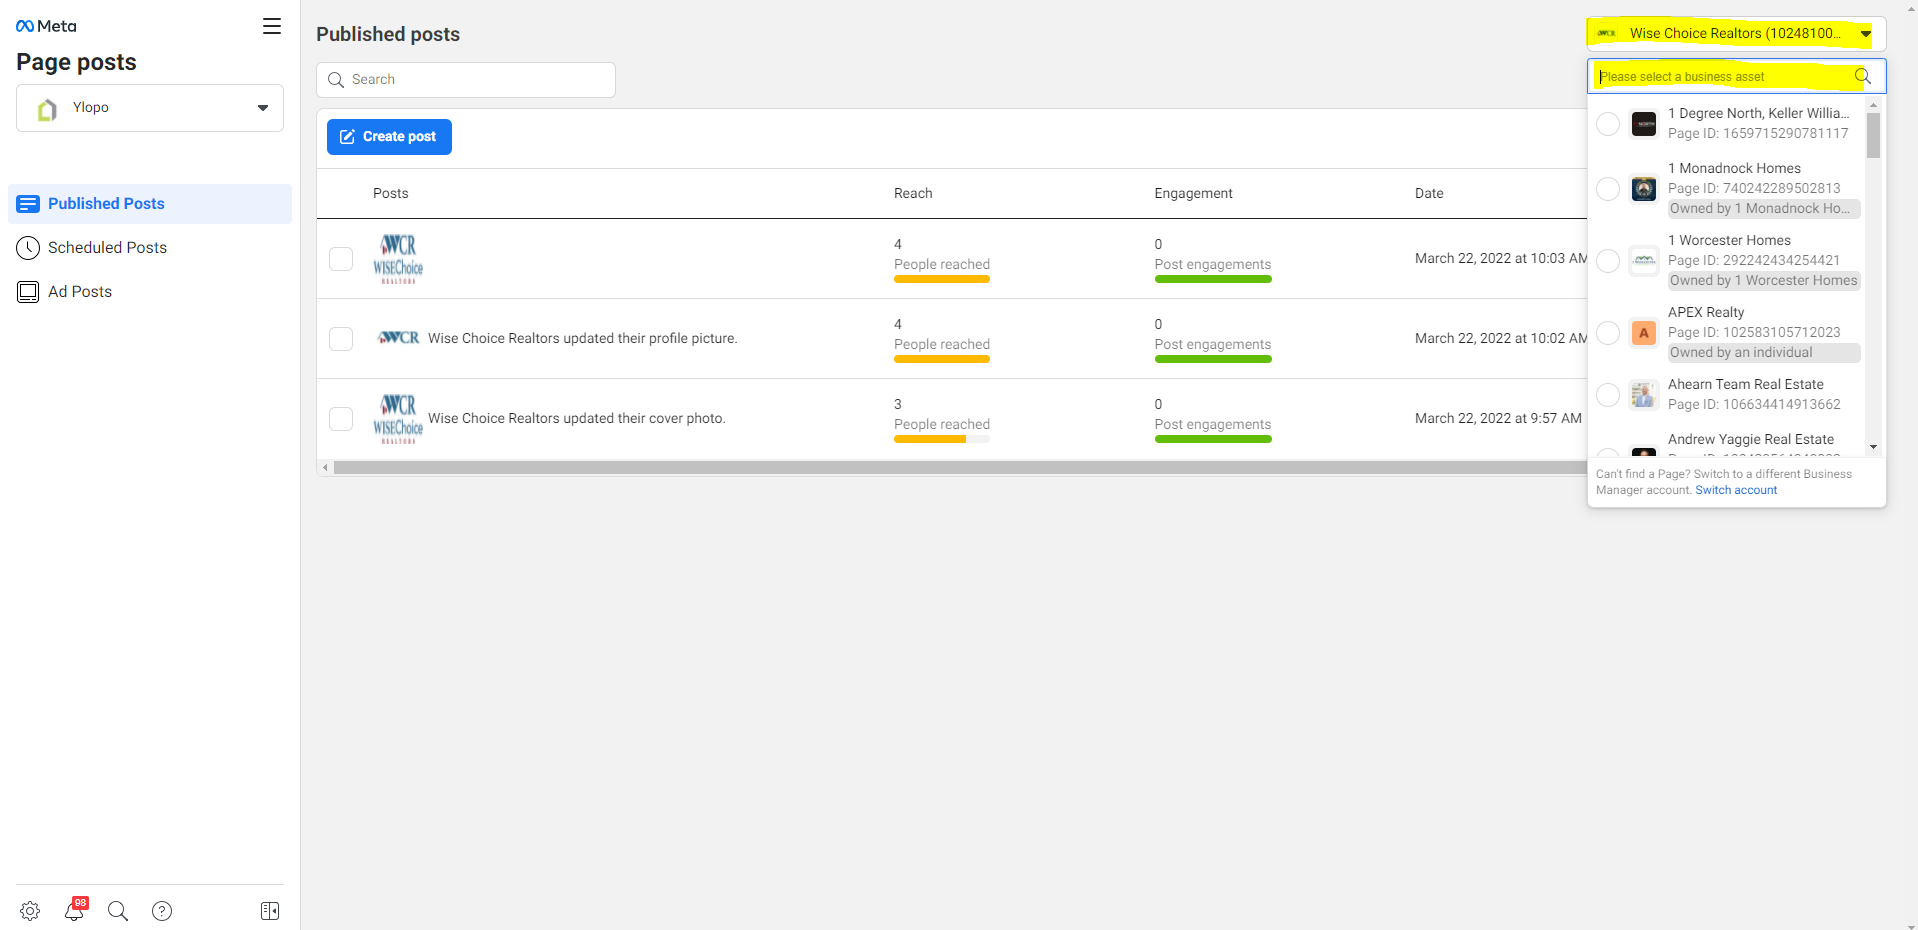Click search icon in business asset field
The image size is (1918, 930).
click(x=1862, y=77)
